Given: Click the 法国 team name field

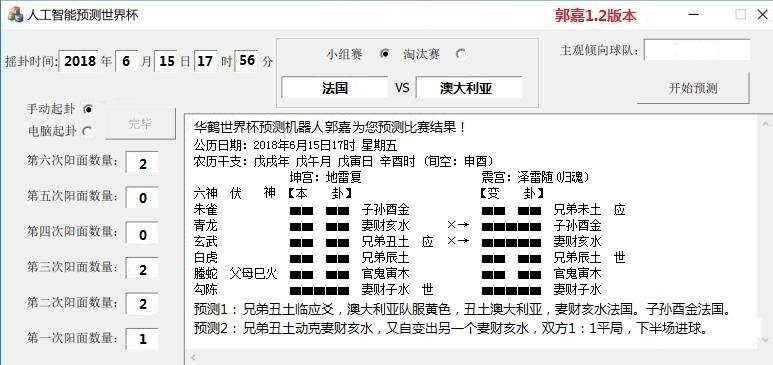Looking at the screenshot, I should pyautogui.click(x=335, y=88).
